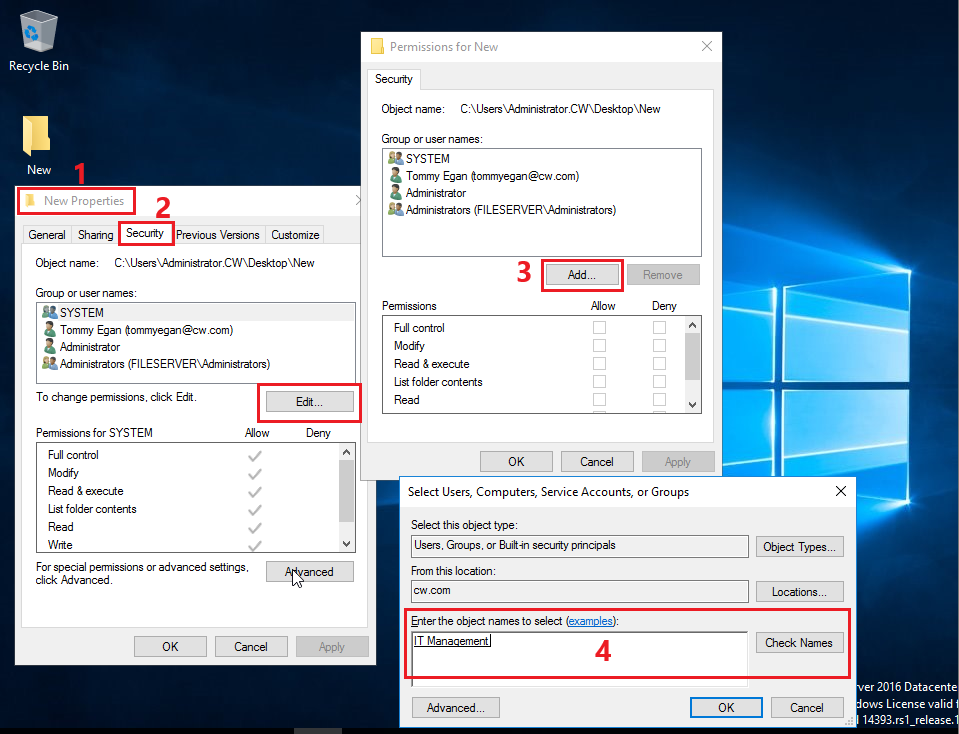Select Administrators group in New Properties list
Image resolution: width=959 pixels, height=734 pixels.
(164, 364)
